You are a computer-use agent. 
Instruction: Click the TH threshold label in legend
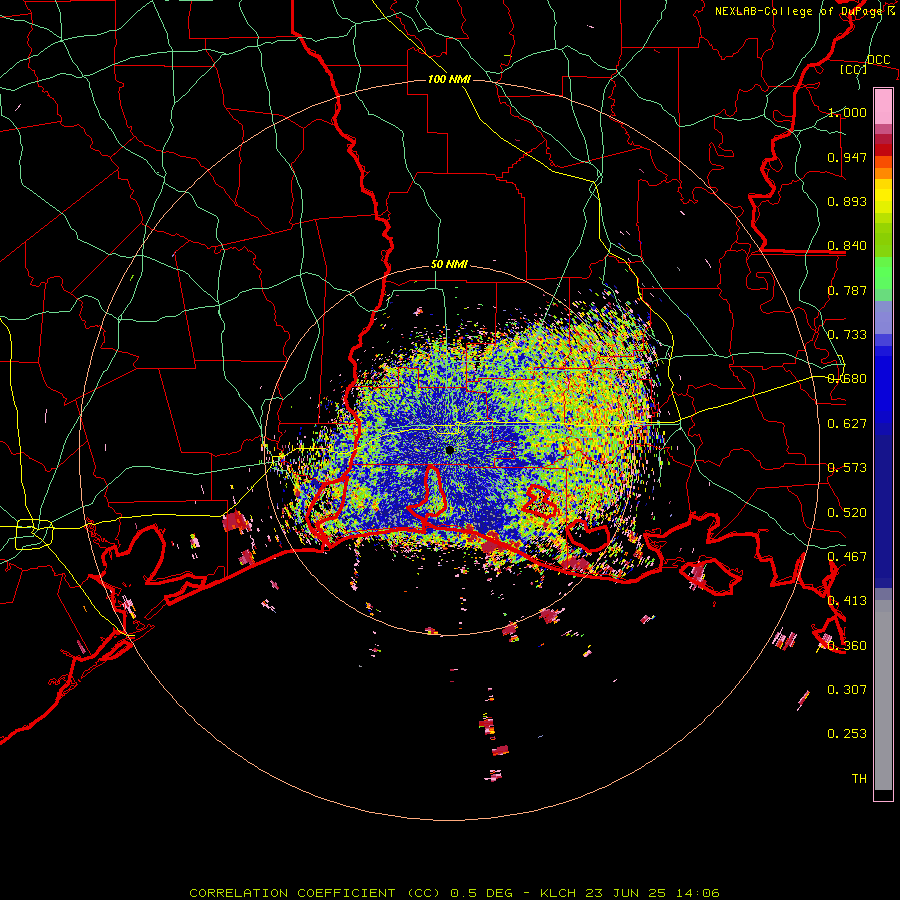pyautogui.click(x=859, y=779)
